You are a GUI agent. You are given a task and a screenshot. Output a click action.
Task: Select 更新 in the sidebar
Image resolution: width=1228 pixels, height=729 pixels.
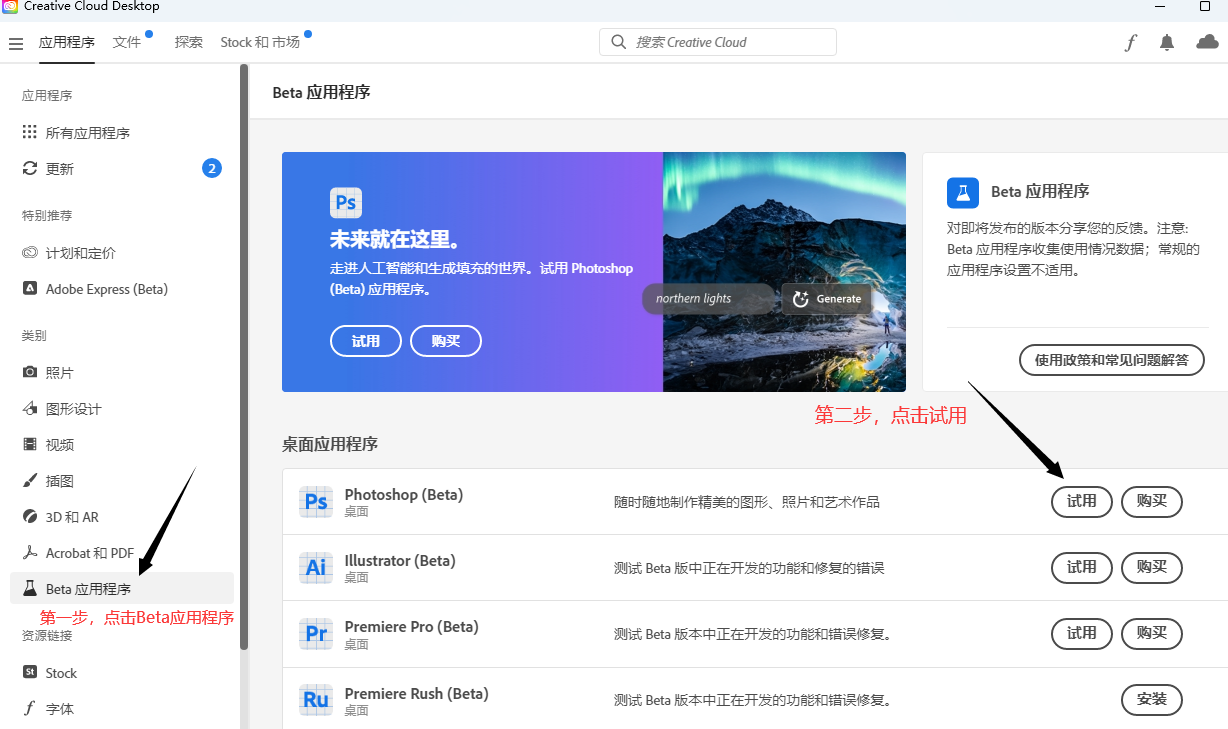click(x=60, y=169)
